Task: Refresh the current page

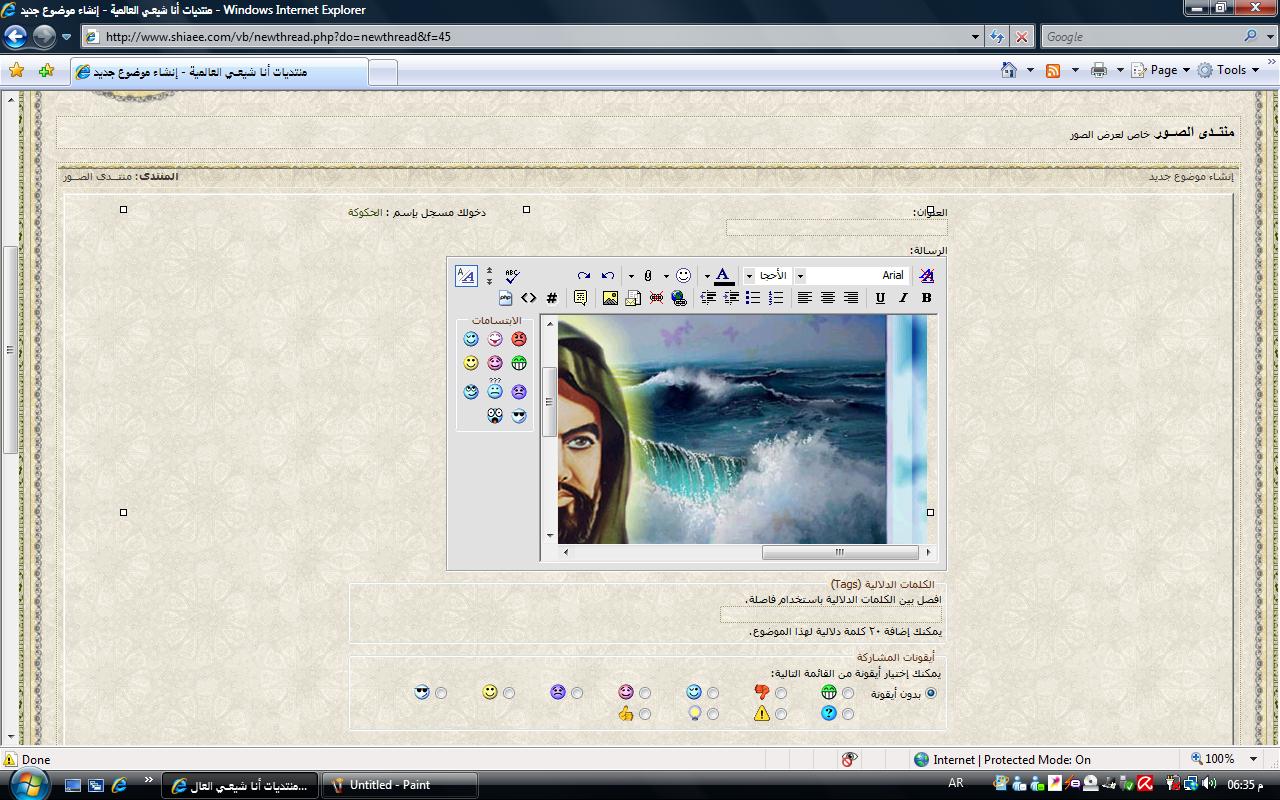Action: click(x=997, y=37)
